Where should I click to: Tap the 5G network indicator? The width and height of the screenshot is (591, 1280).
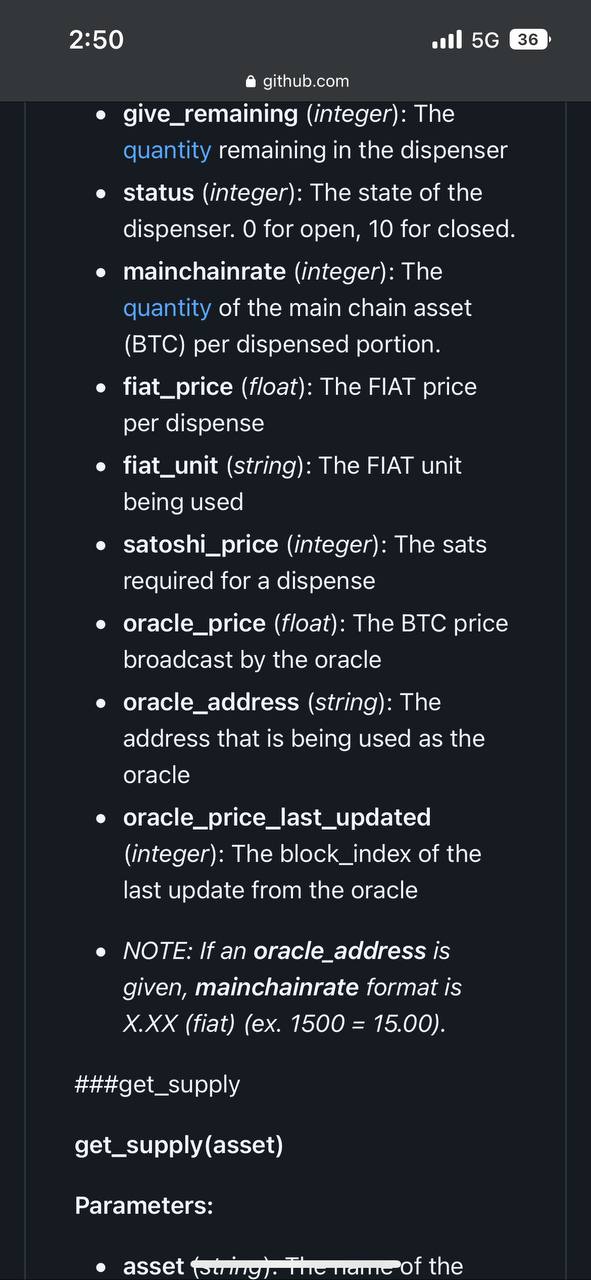pyautogui.click(x=485, y=40)
